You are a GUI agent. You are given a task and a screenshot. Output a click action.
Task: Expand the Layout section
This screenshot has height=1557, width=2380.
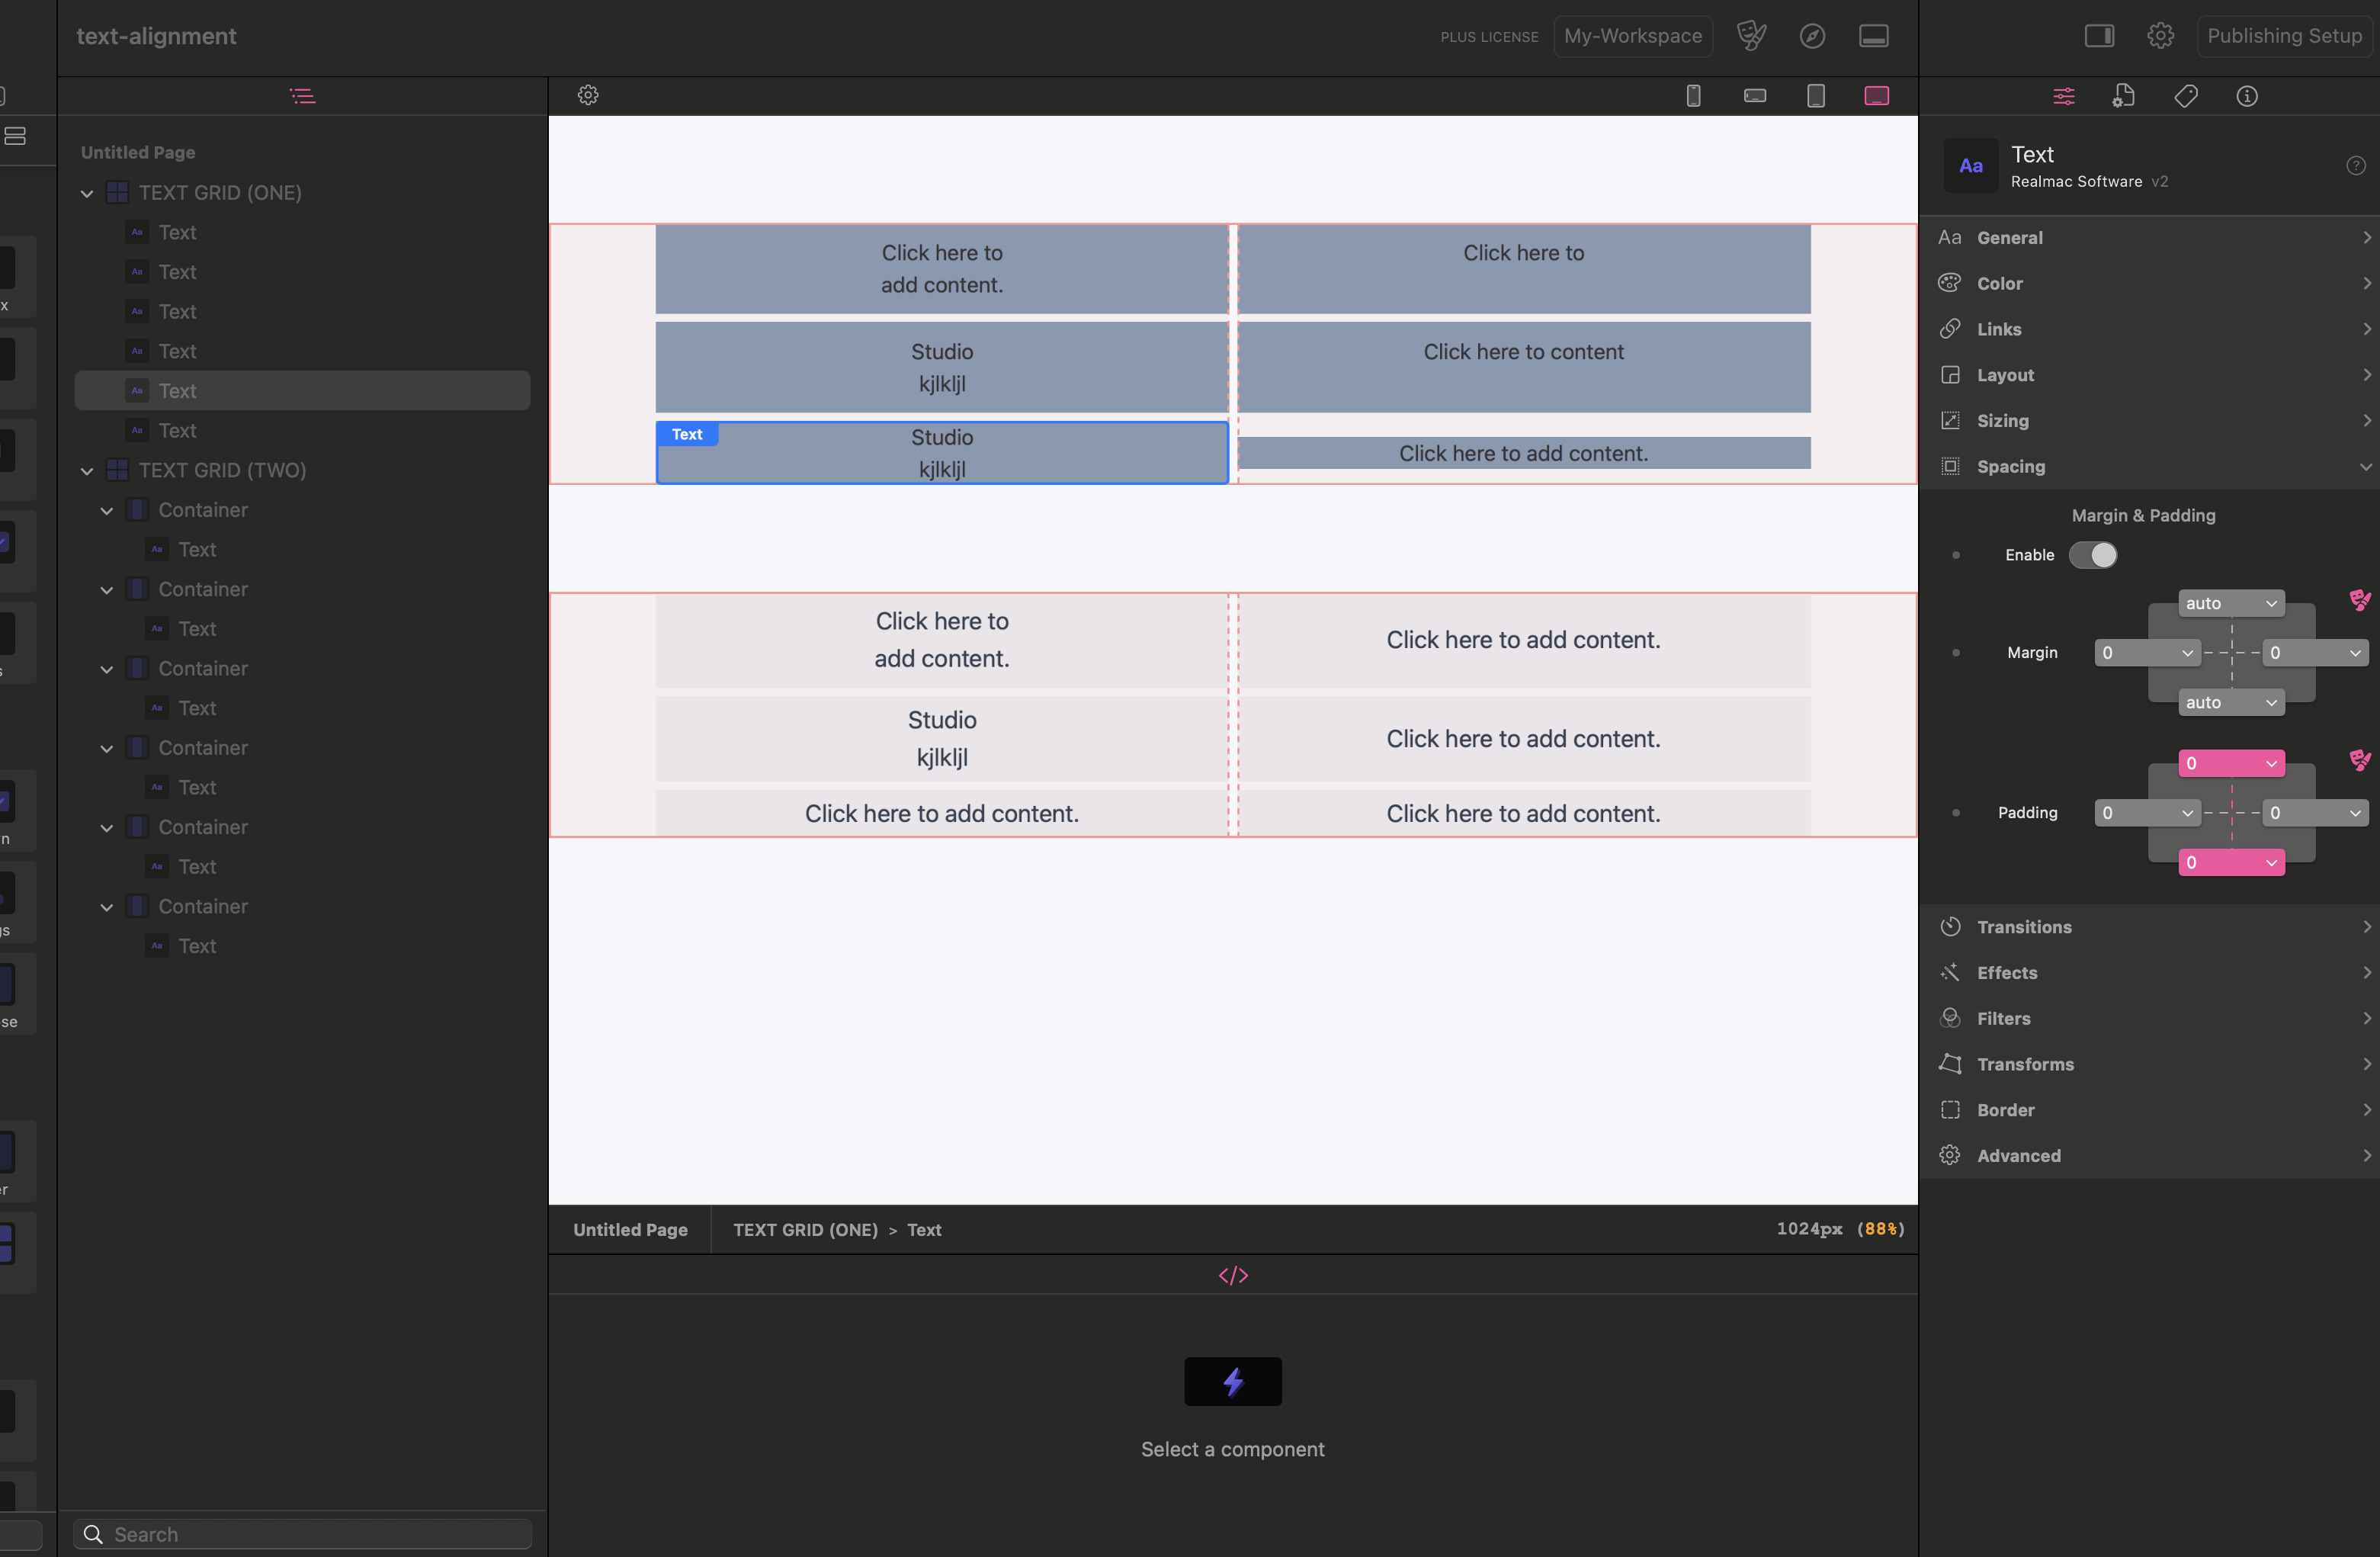click(x=2150, y=375)
